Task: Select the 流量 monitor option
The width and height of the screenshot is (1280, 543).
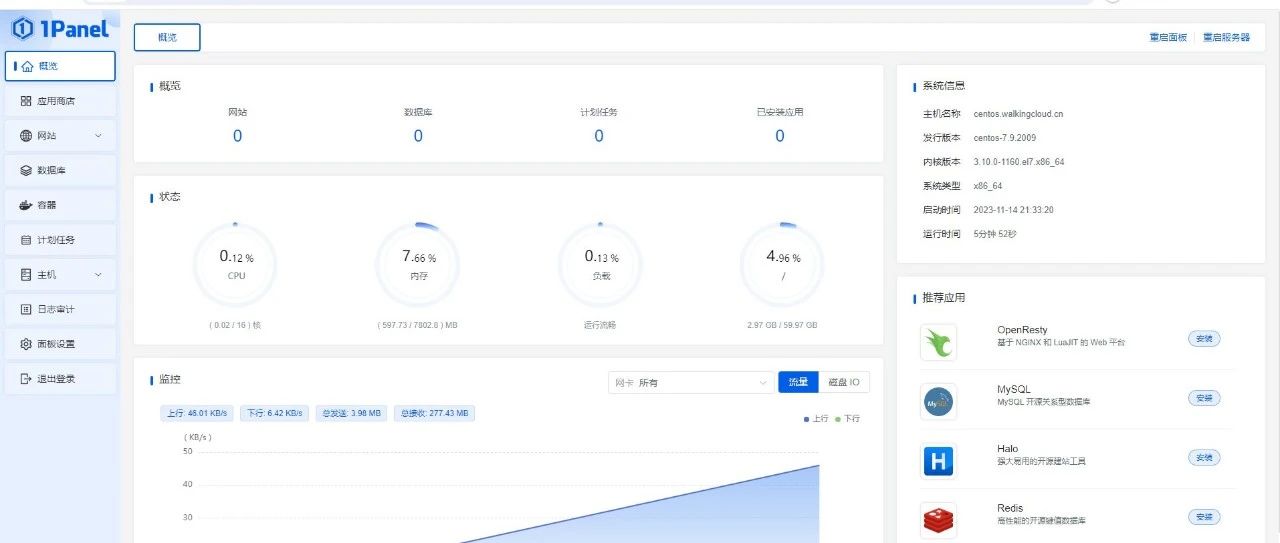Action: click(x=798, y=382)
